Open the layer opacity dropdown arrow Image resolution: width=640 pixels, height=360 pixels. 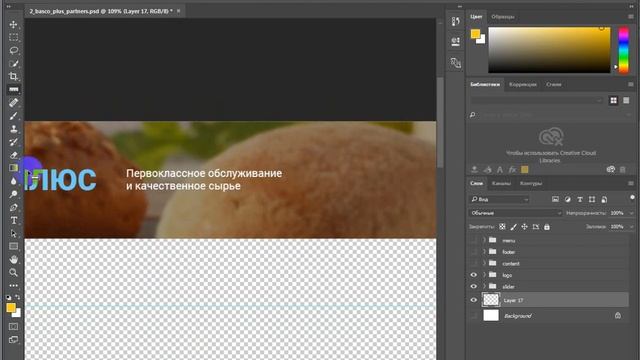[631, 213]
